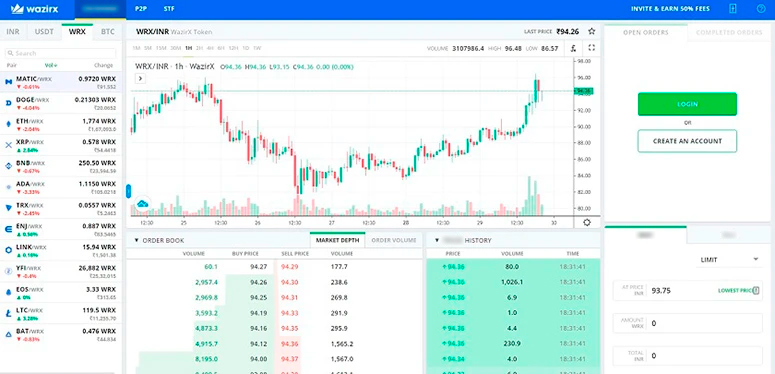Click the LINK coin icon

[x=8, y=250]
